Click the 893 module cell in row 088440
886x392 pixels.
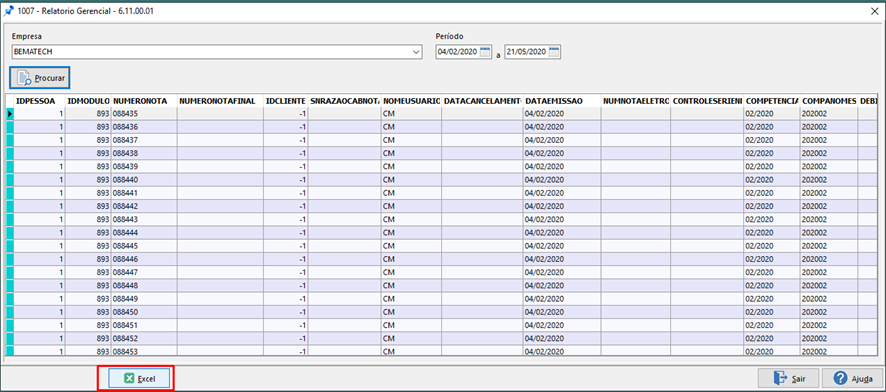[88, 179]
